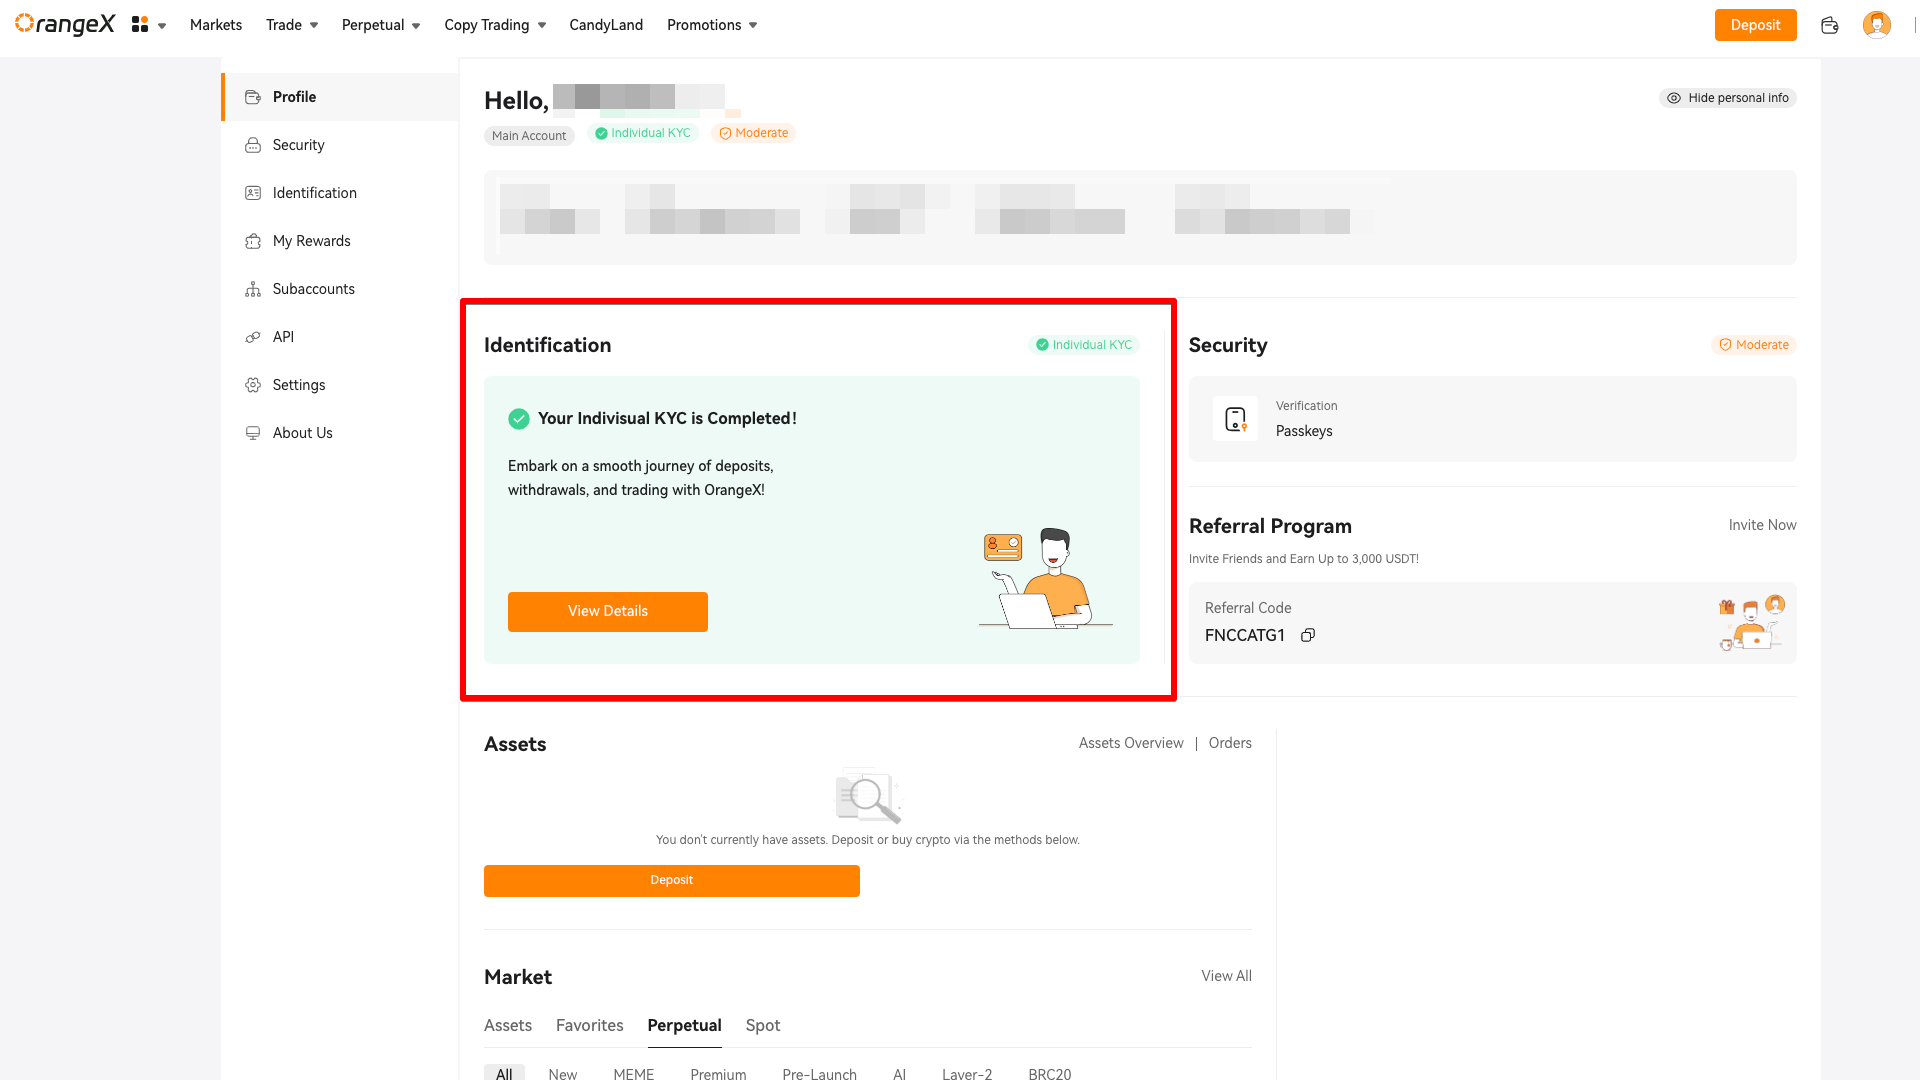Select the Premium category filter
The image size is (1920, 1080).
[x=718, y=1073]
